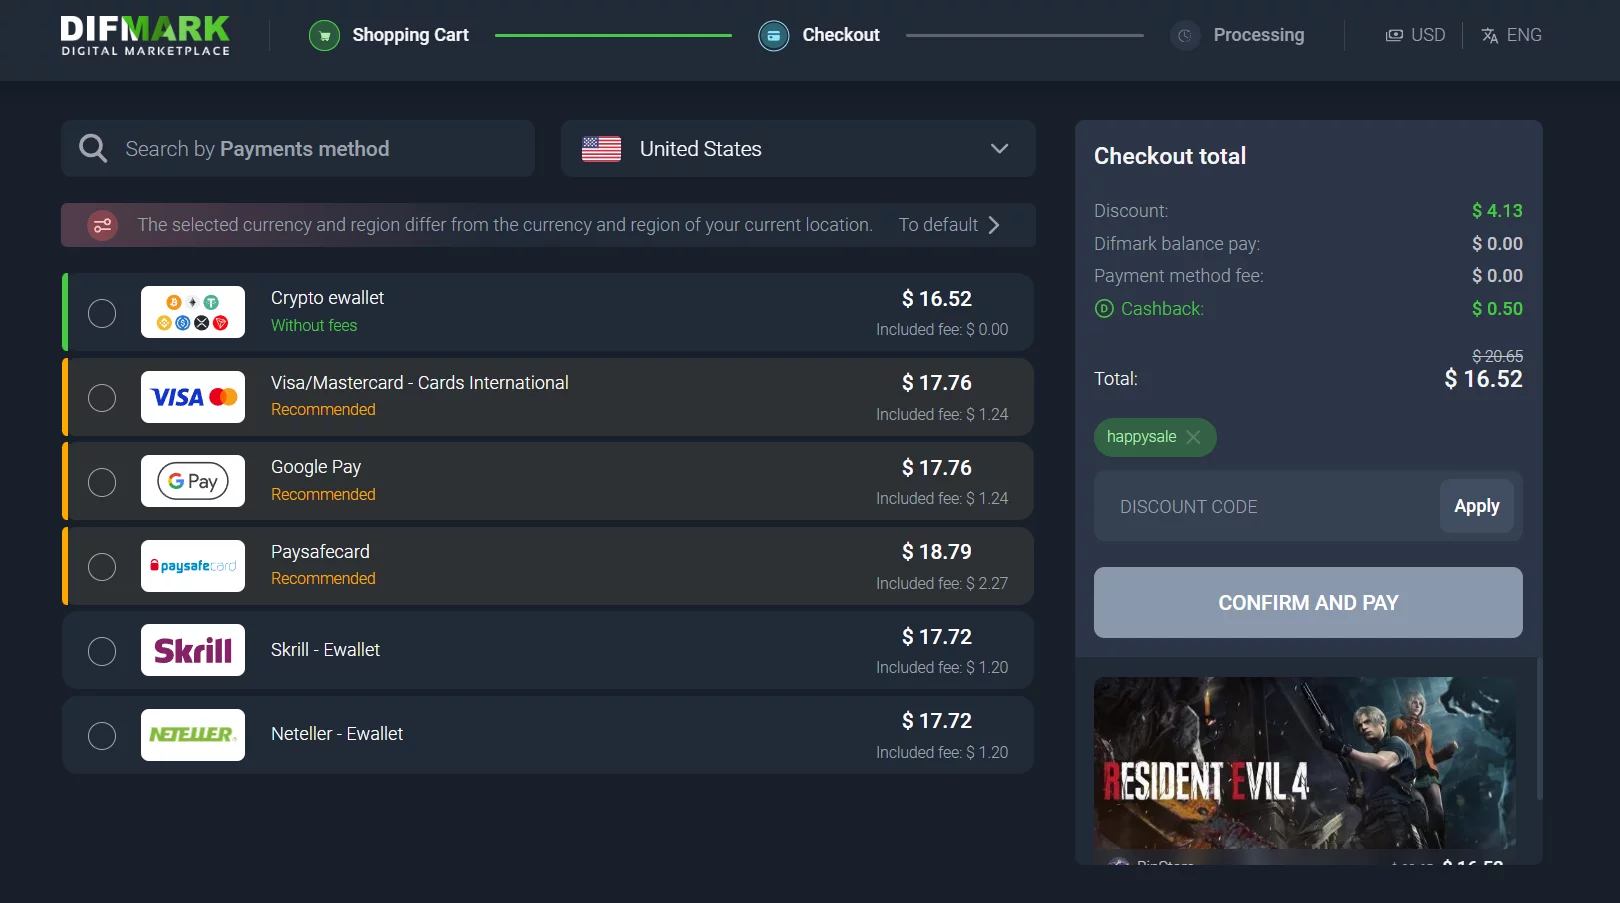1620x903 pixels.
Task: Go to the Shopping Cart step
Action: pyautogui.click(x=410, y=35)
